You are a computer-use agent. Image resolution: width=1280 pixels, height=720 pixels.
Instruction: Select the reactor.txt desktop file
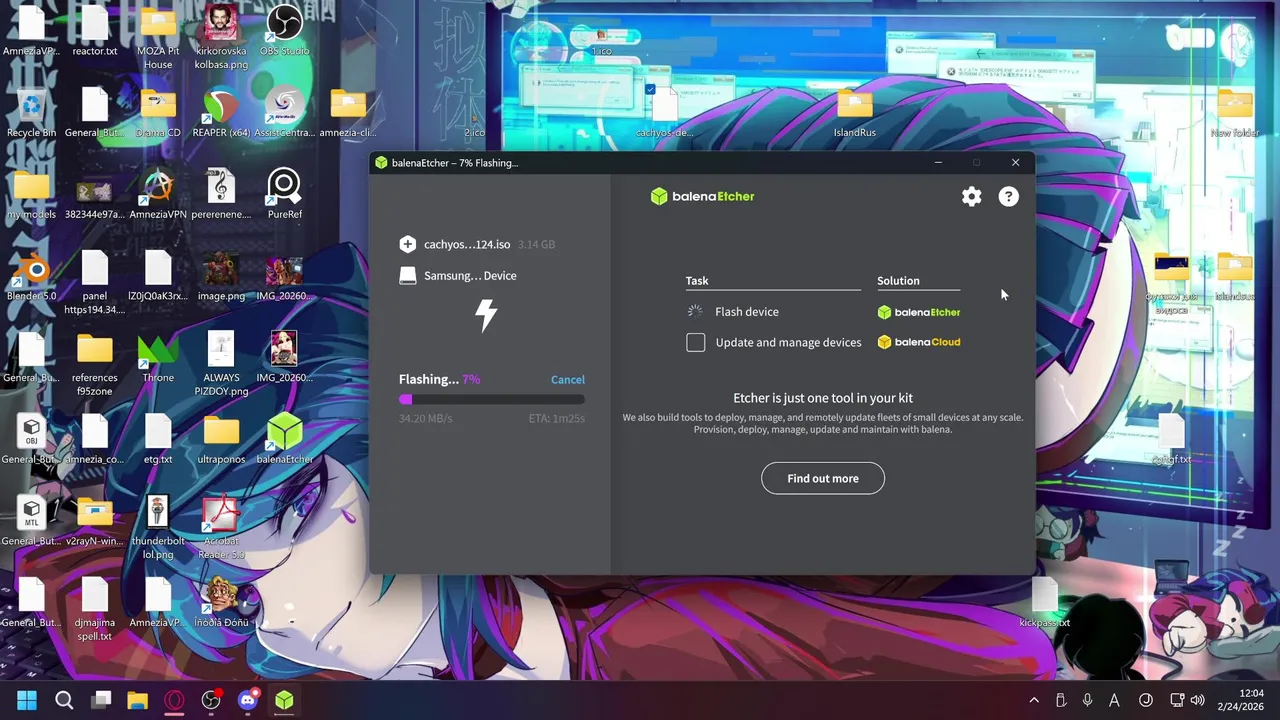click(94, 31)
